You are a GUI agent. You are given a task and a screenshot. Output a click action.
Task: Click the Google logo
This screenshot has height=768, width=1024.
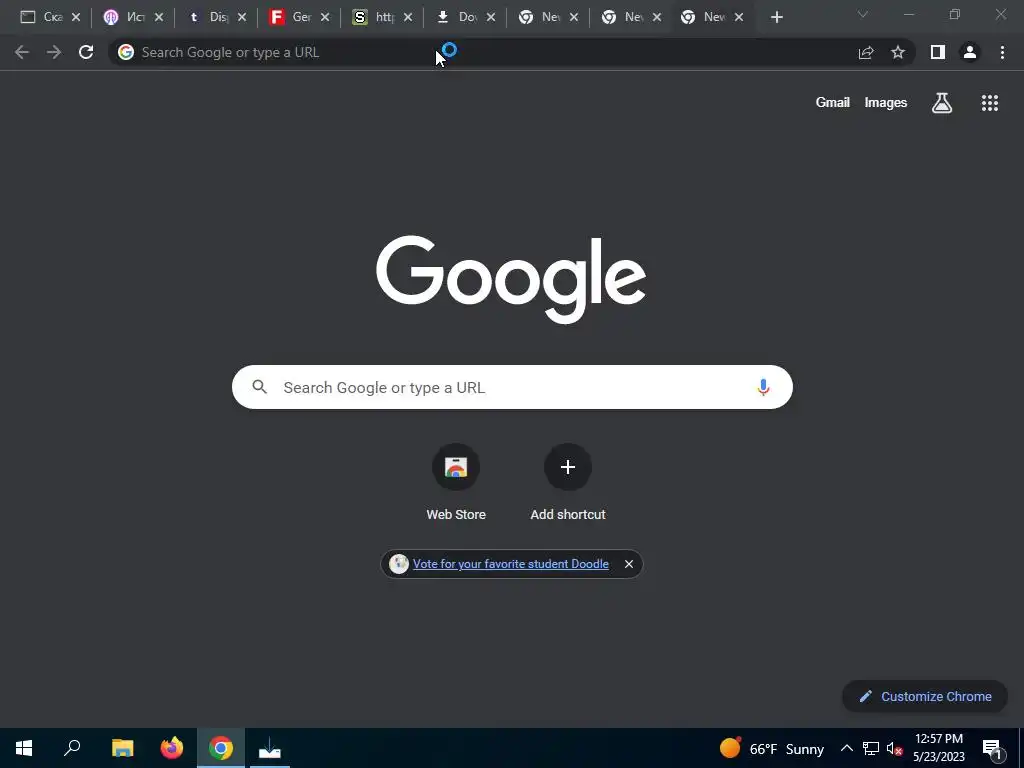[x=511, y=280]
